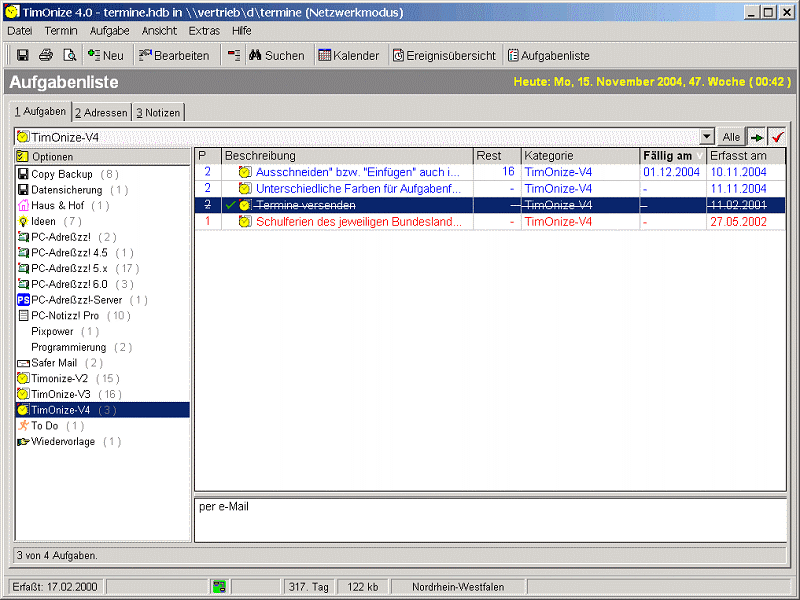Open the Ereignisübersicht view
The height and width of the screenshot is (600, 800).
(x=444, y=55)
